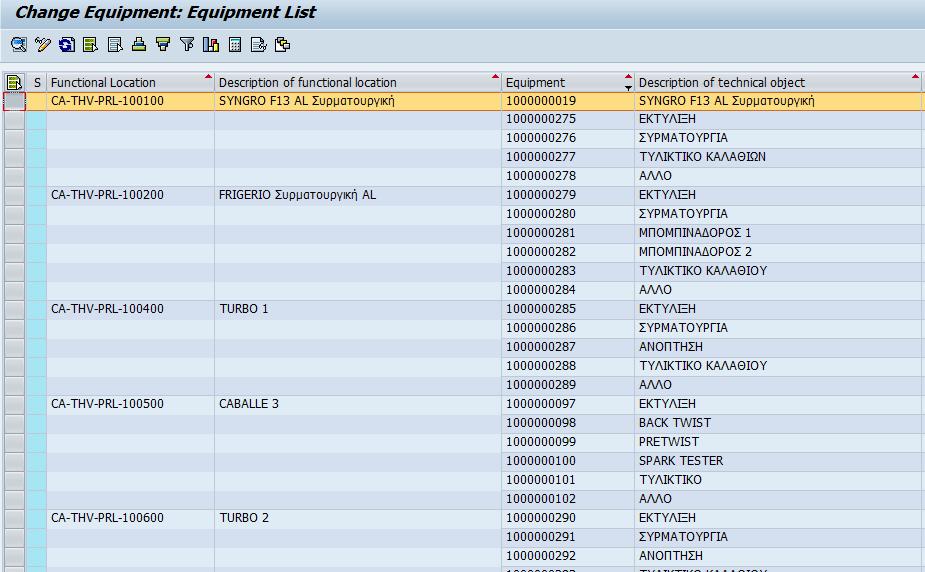Click the Deselect All icon
This screenshot has width=925, height=572.
(115, 44)
